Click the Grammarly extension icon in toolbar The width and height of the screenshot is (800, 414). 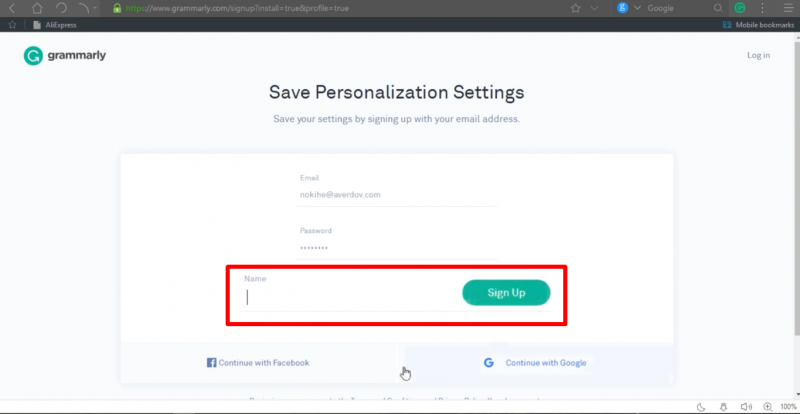(740, 7)
